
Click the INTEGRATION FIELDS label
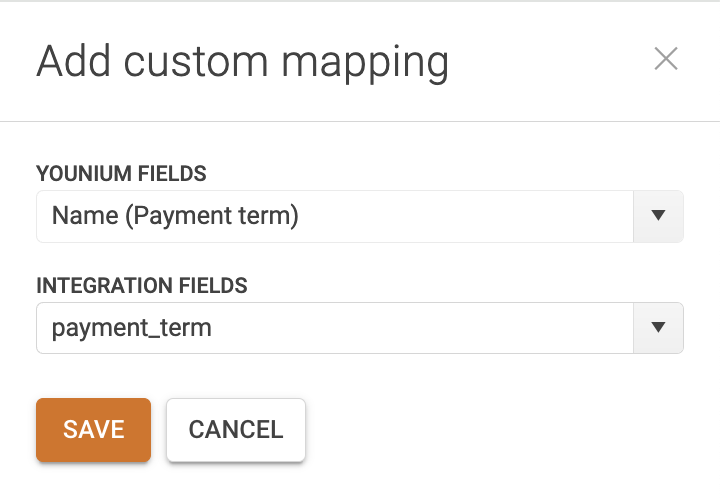point(142,285)
